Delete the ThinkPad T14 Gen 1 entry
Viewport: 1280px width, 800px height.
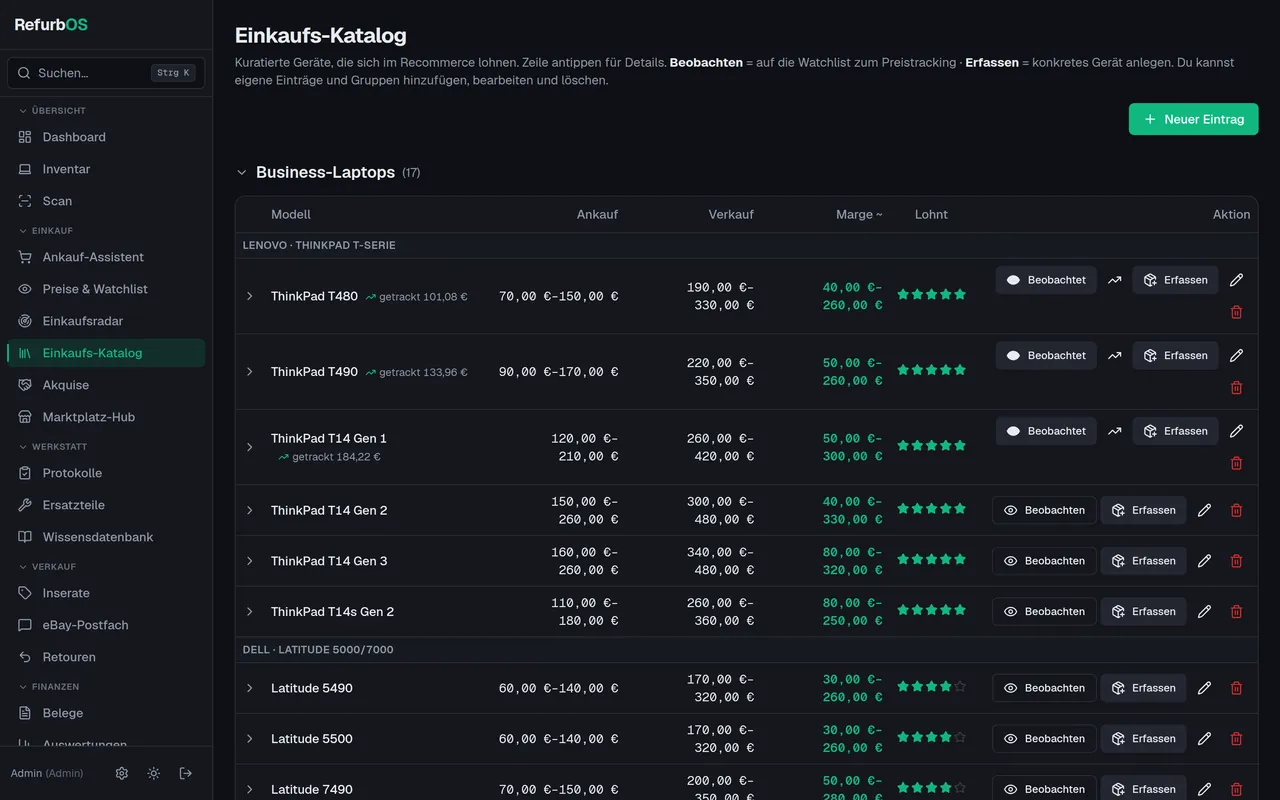click(1236, 463)
